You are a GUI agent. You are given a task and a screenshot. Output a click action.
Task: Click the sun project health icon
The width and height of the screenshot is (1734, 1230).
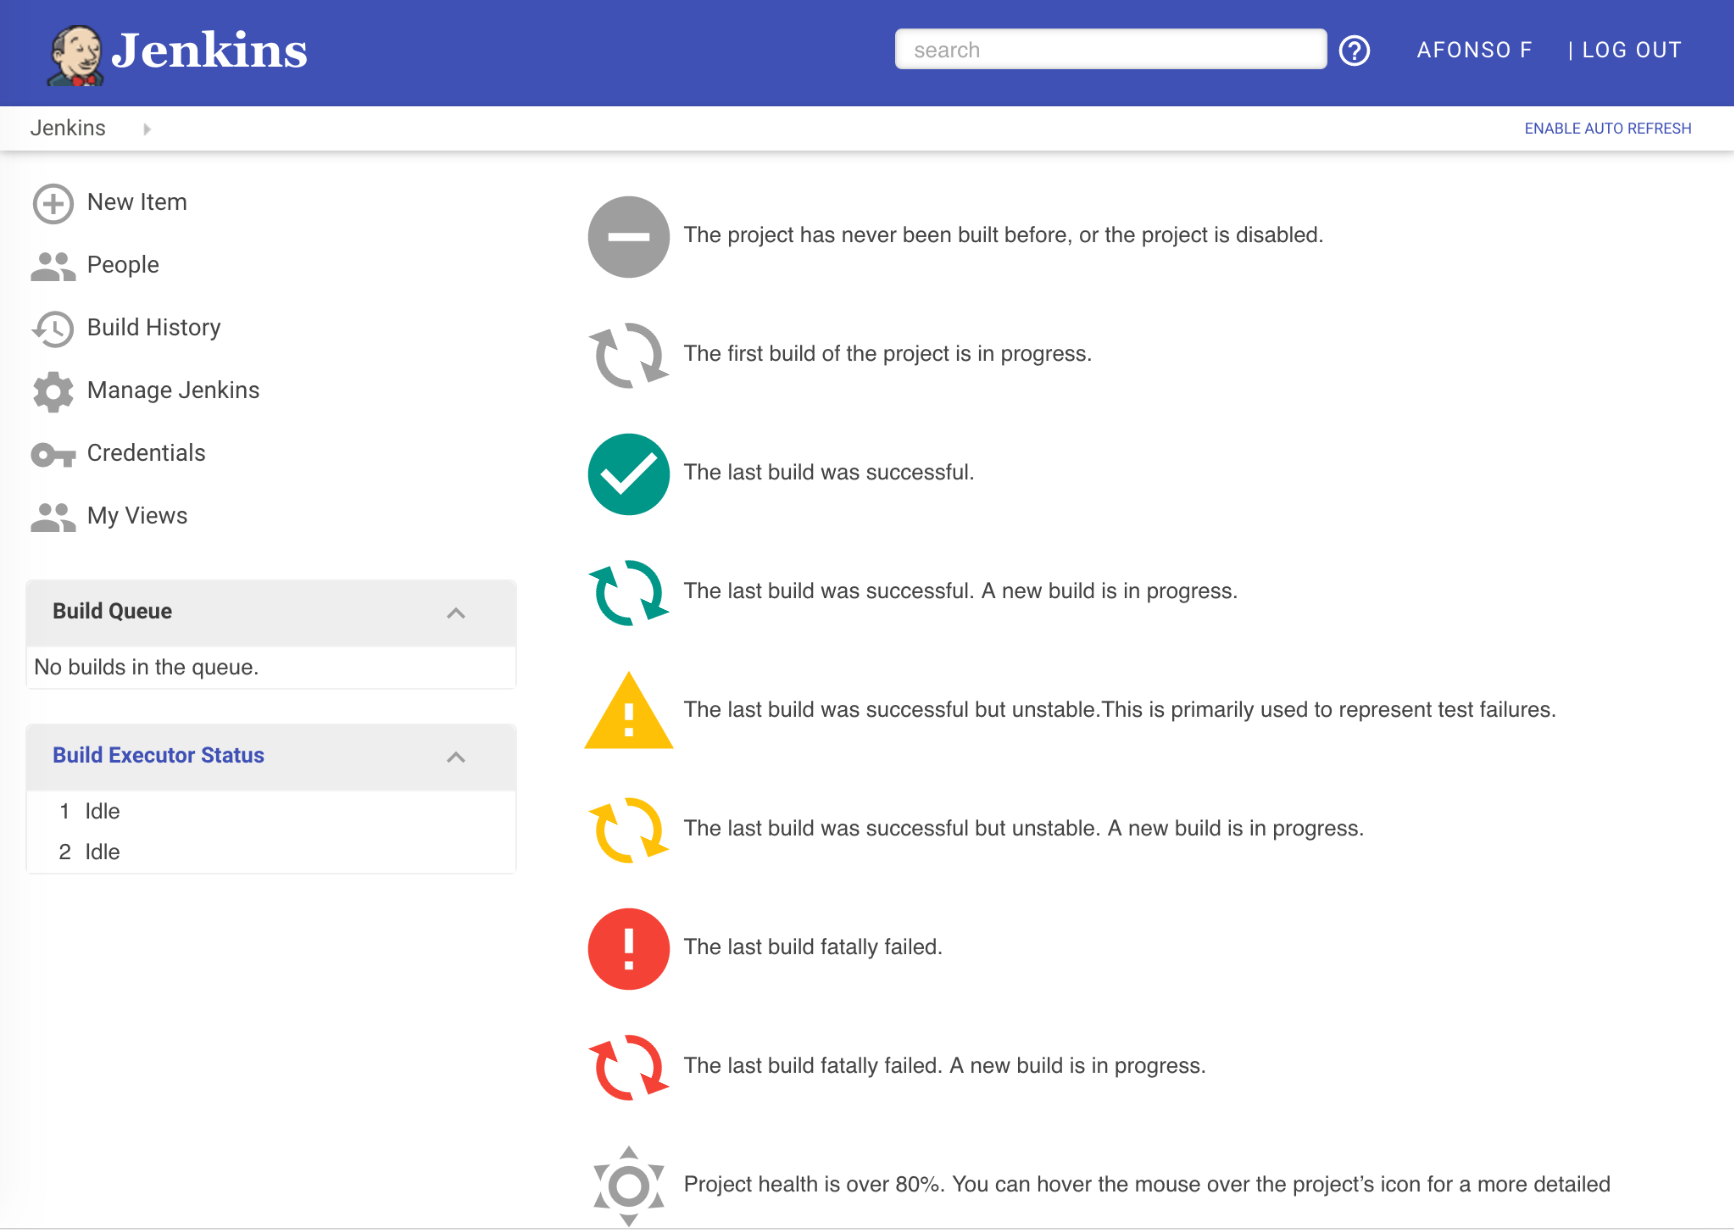coord(628,1186)
